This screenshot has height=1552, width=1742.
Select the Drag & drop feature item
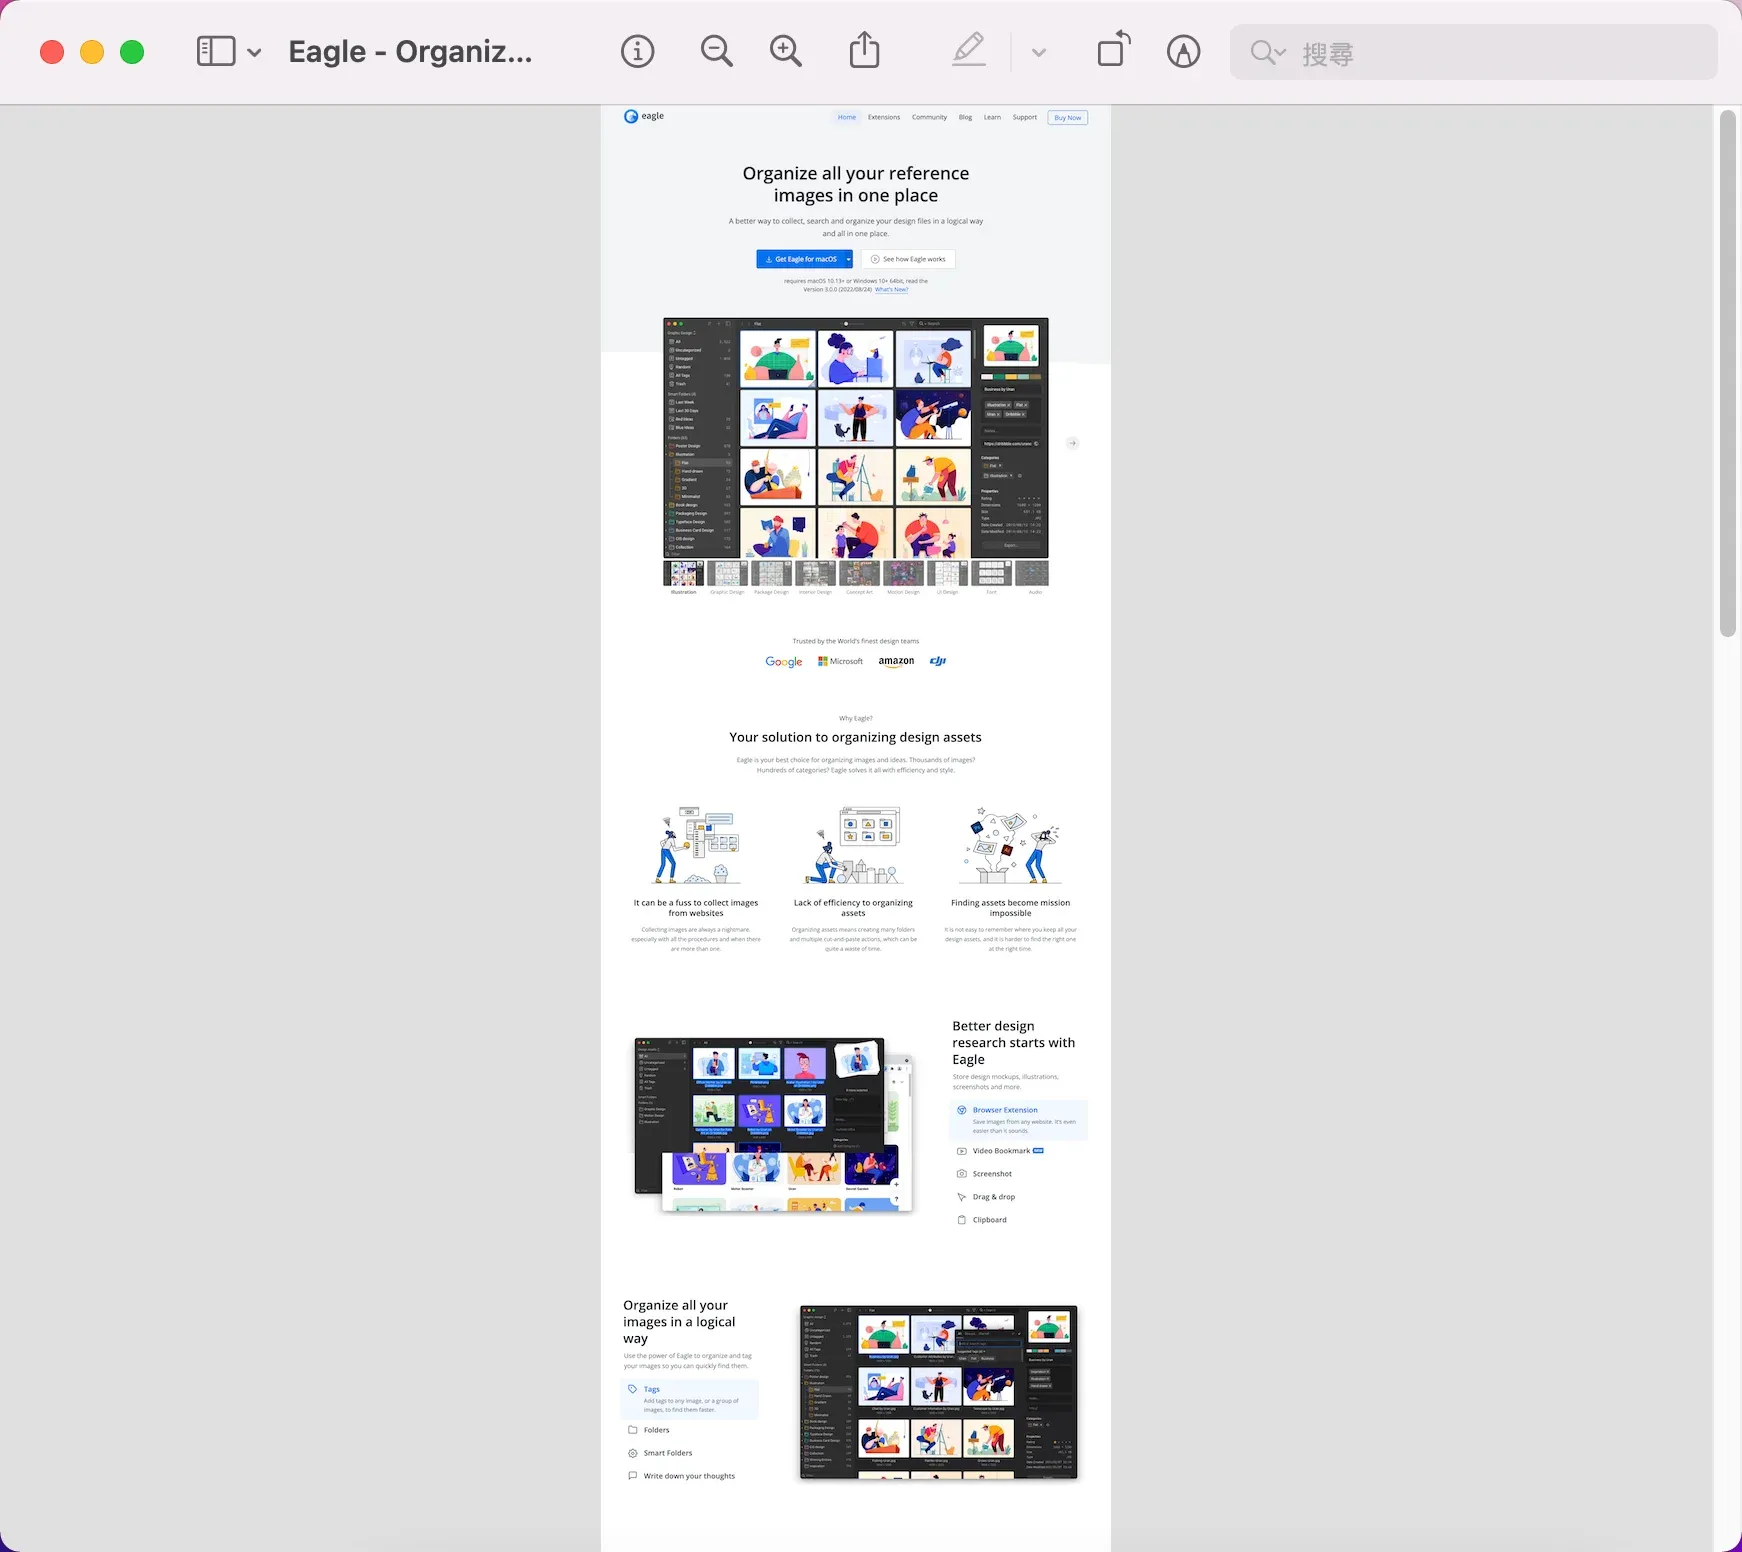tap(986, 1197)
